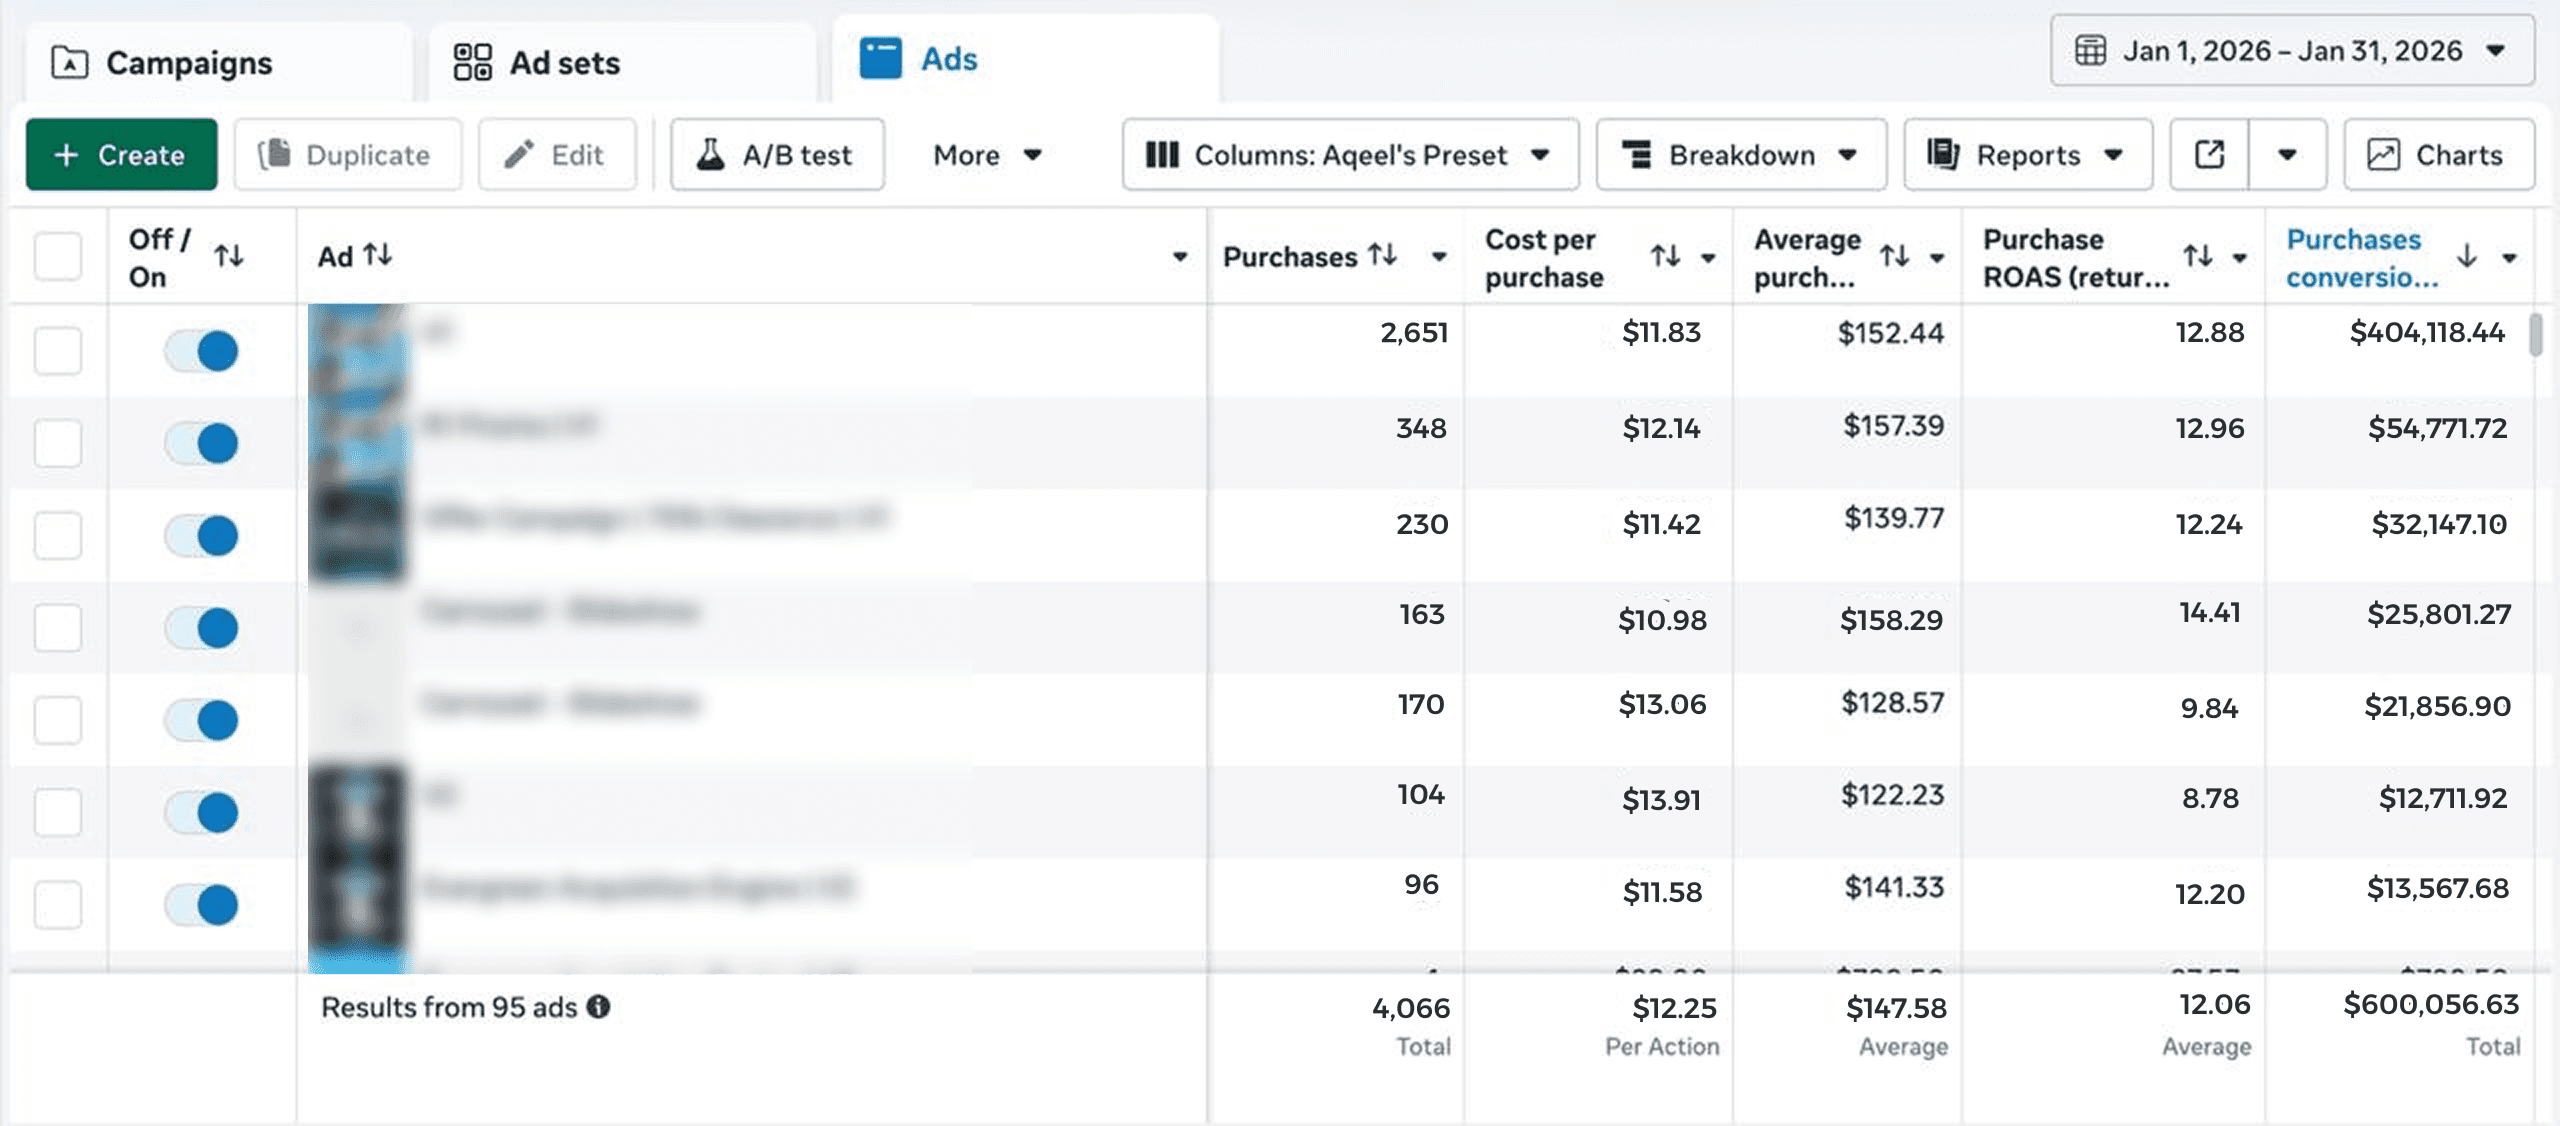Switch to the Campaigns tab

[190, 63]
